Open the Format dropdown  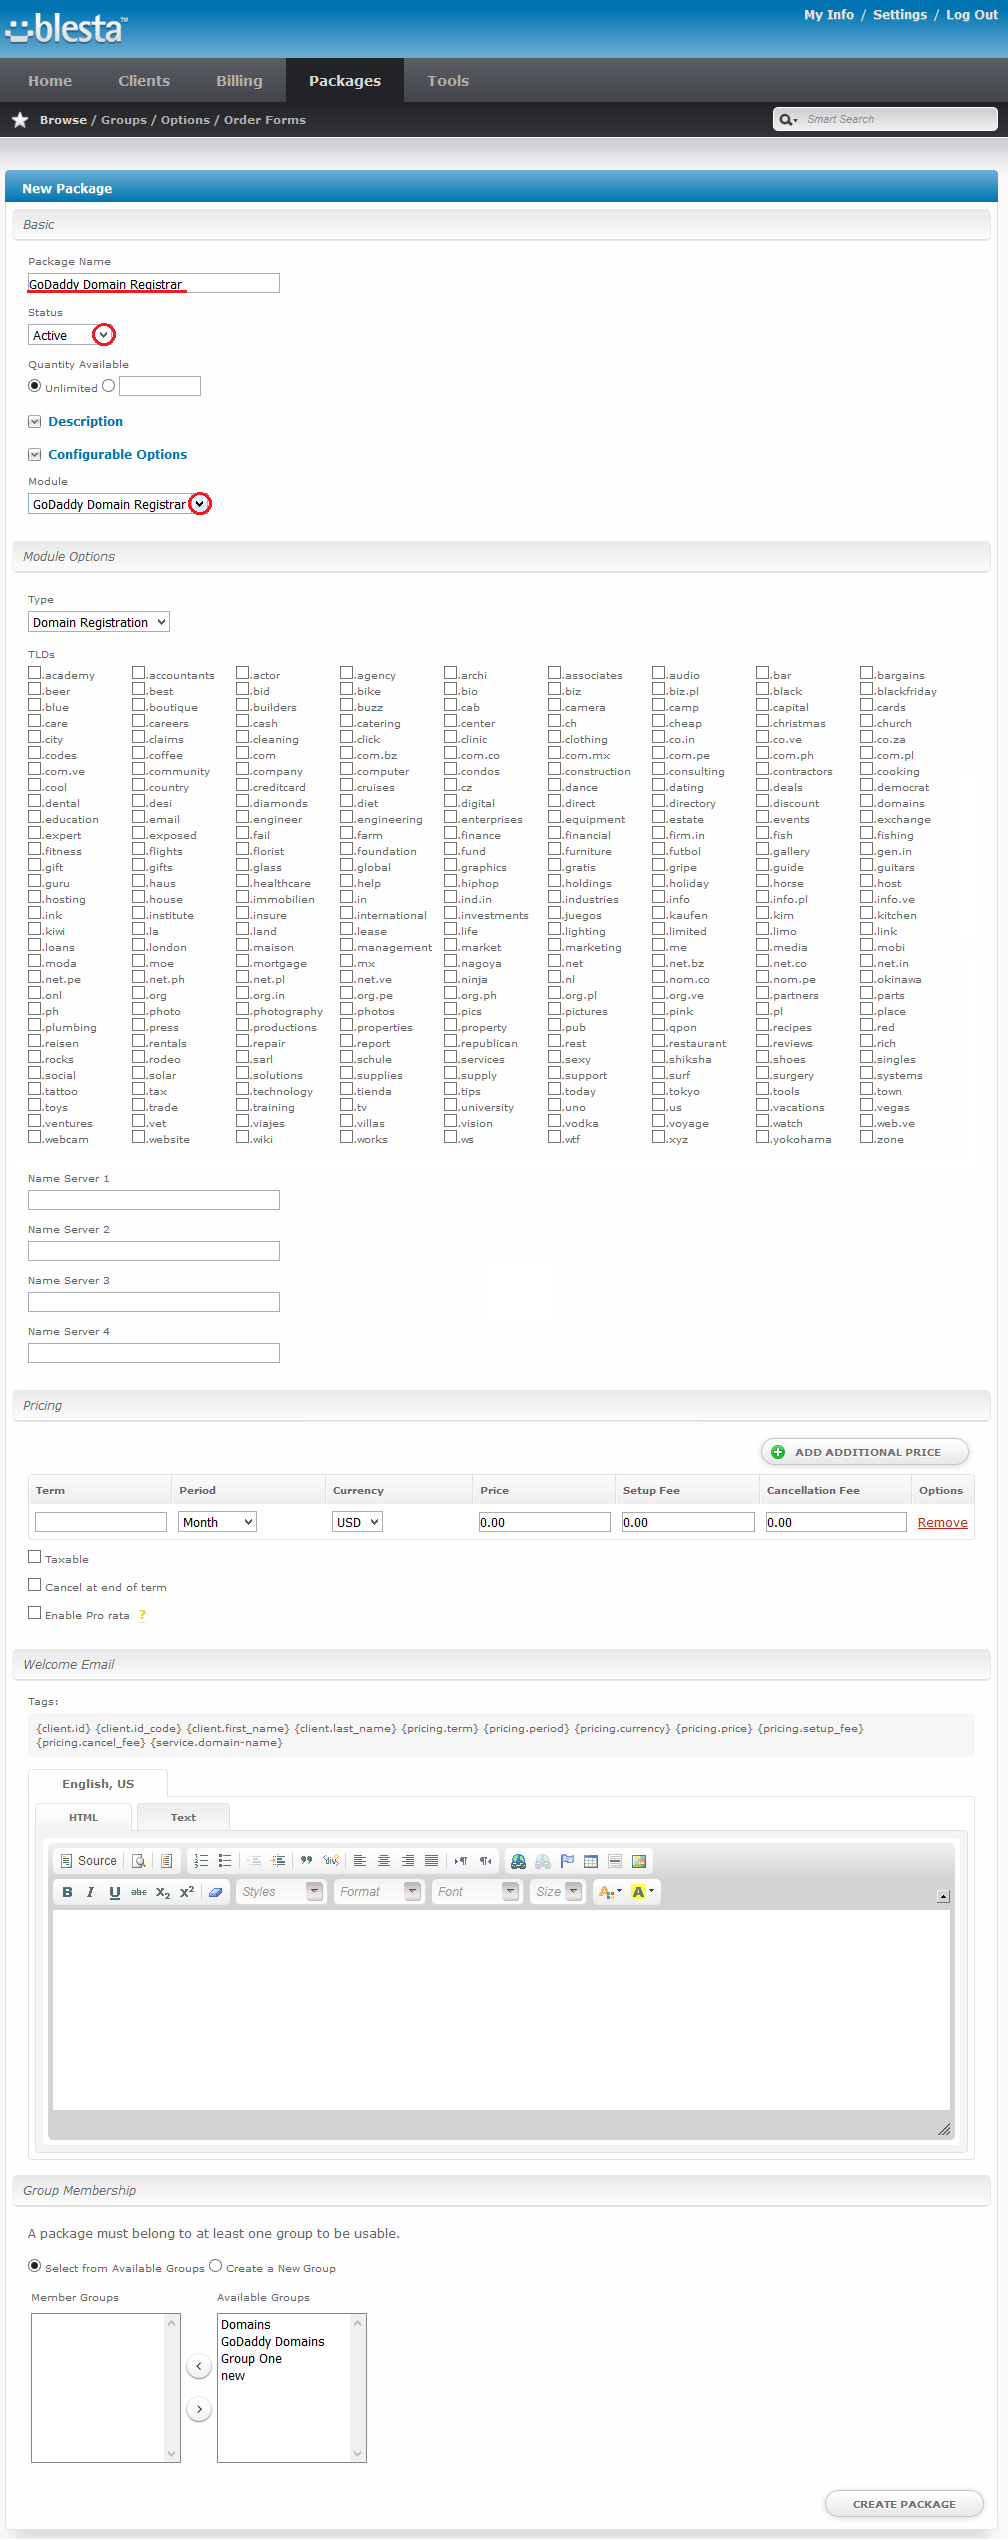[x=379, y=1892]
